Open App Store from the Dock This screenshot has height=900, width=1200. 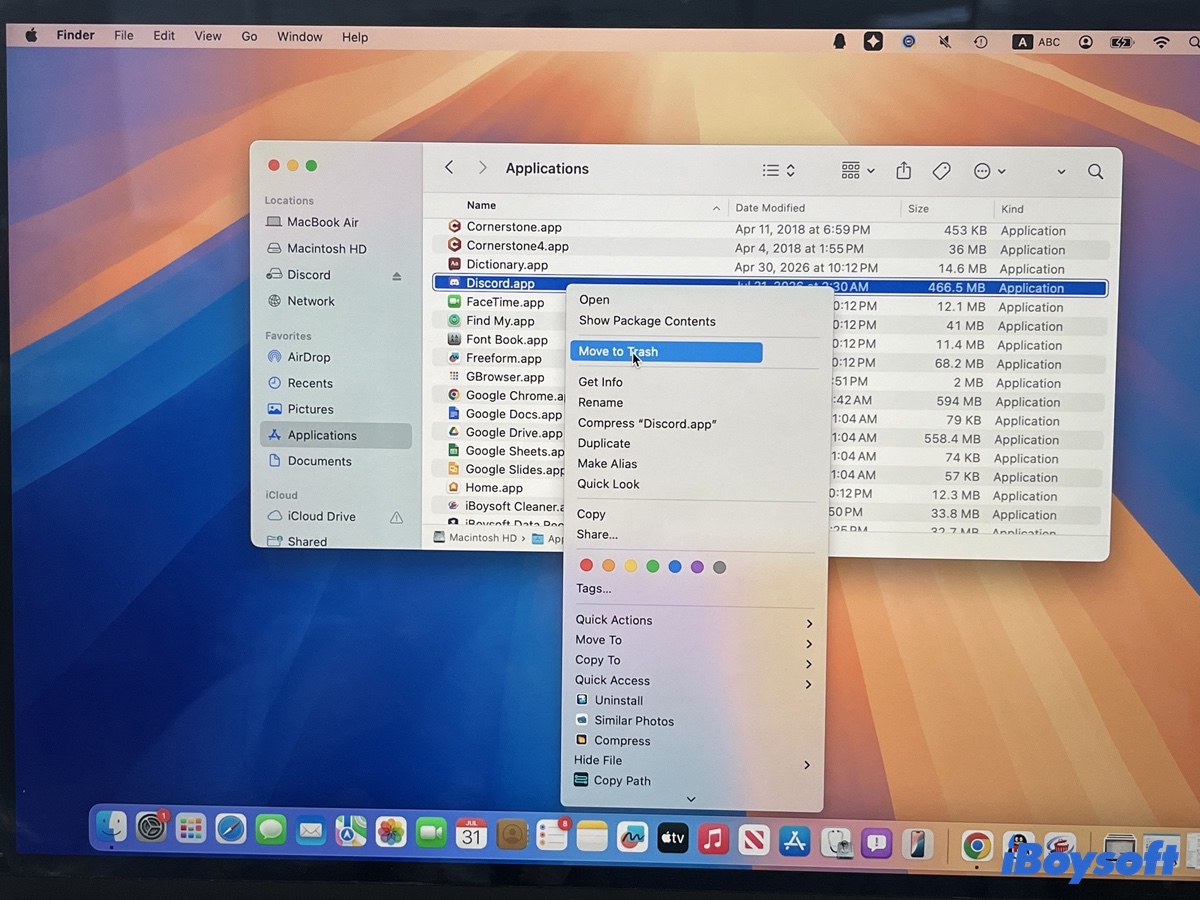click(x=794, y=841)
